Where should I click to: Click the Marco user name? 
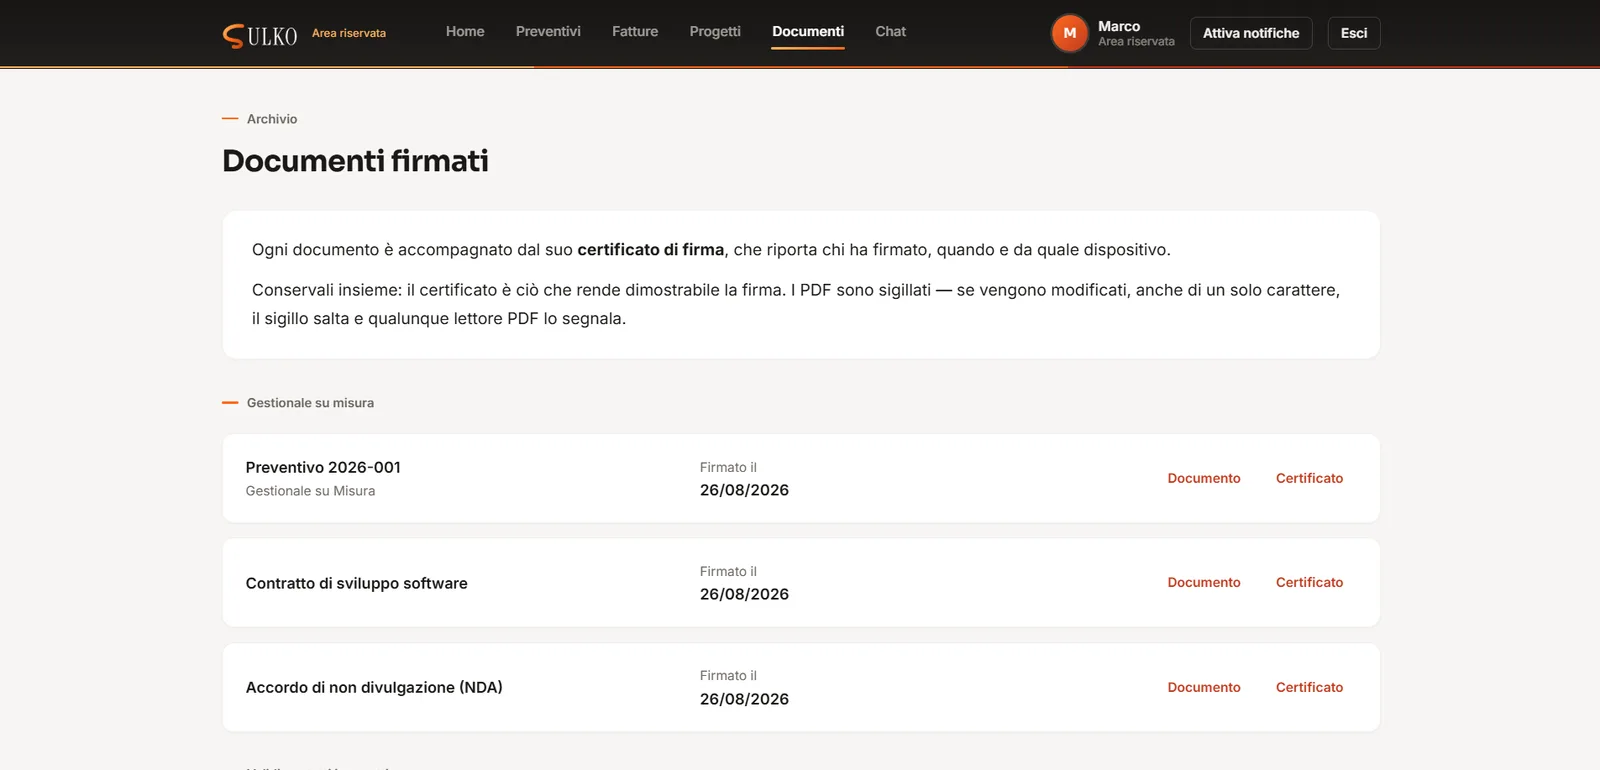pos(1119,26)
